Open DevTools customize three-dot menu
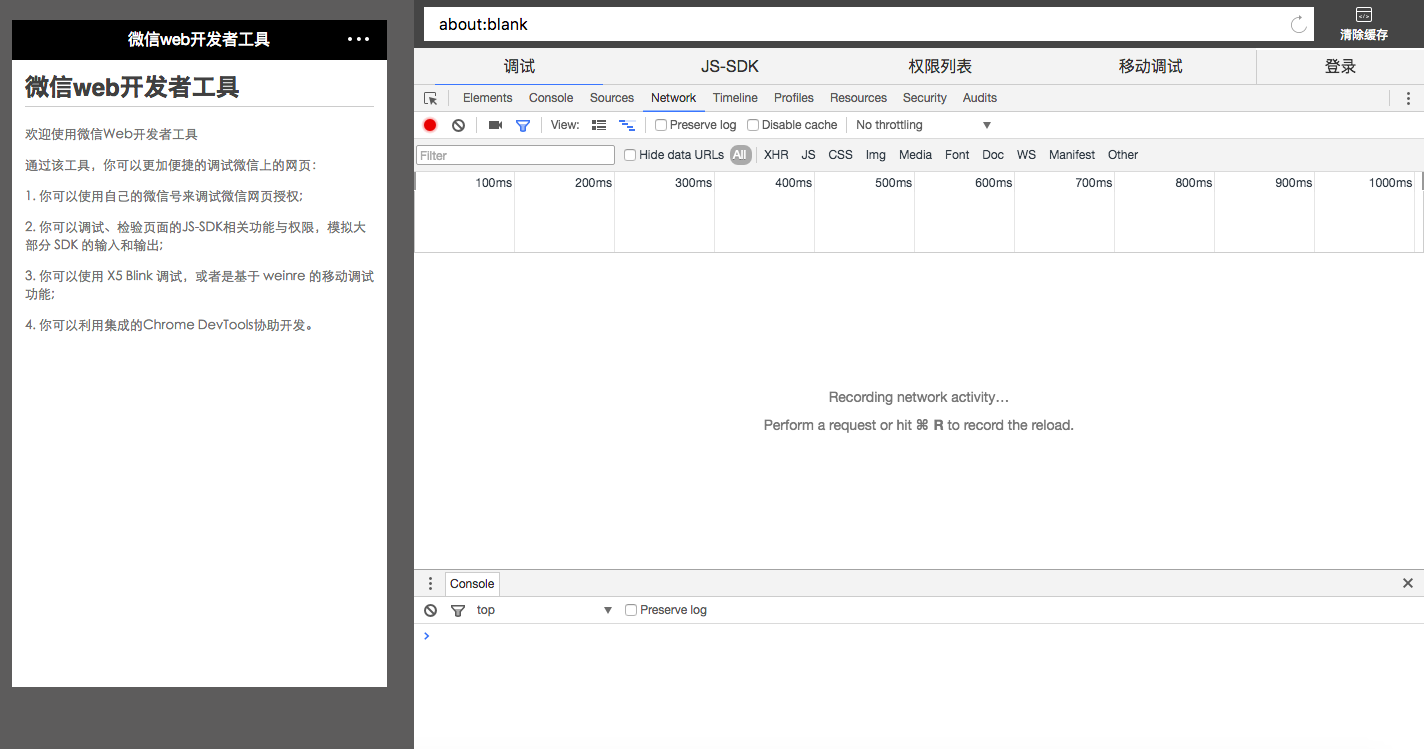1424x749 pixels. click(1408, 98)
